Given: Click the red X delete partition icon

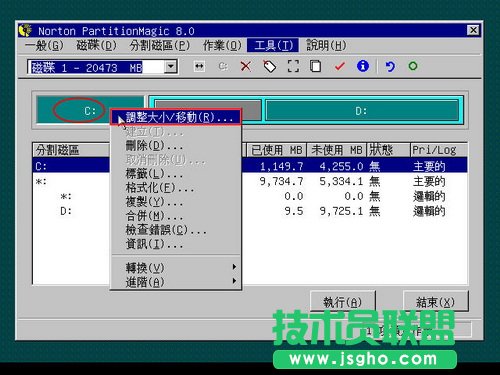Looking at the screenshot, I should pyautogui.click(x=246, y=66).
